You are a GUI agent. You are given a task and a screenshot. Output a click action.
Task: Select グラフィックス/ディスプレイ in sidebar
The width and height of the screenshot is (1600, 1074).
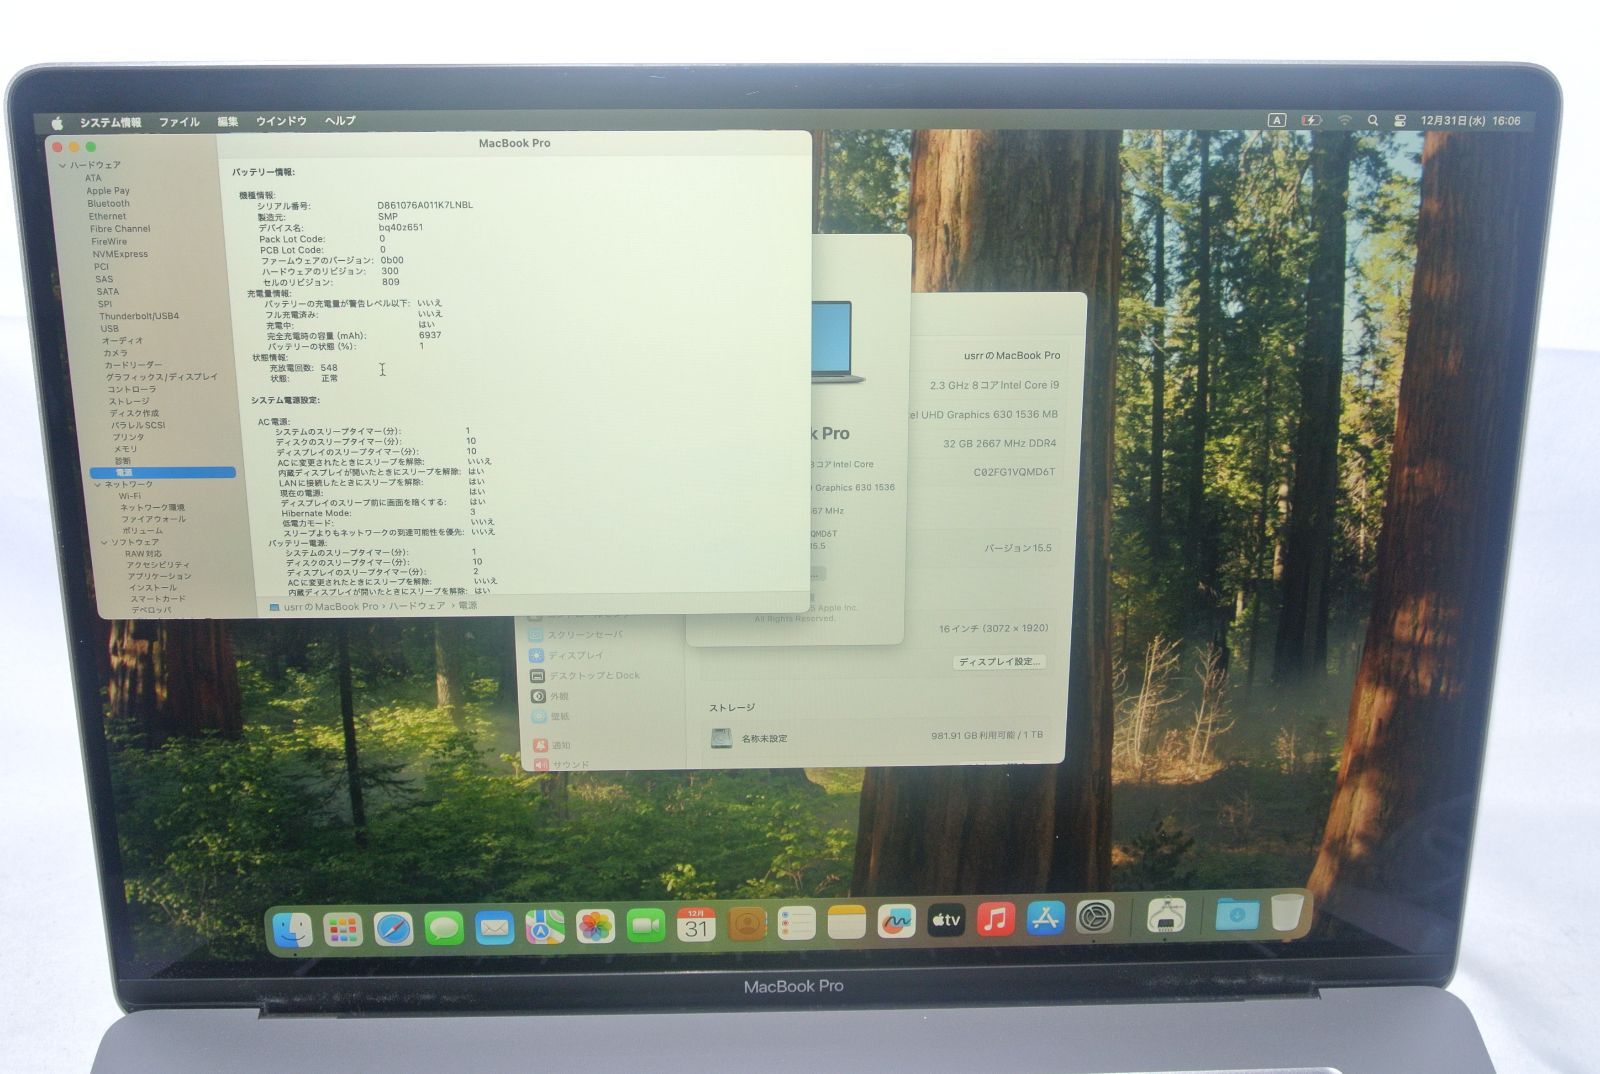[x=161, y=377]
